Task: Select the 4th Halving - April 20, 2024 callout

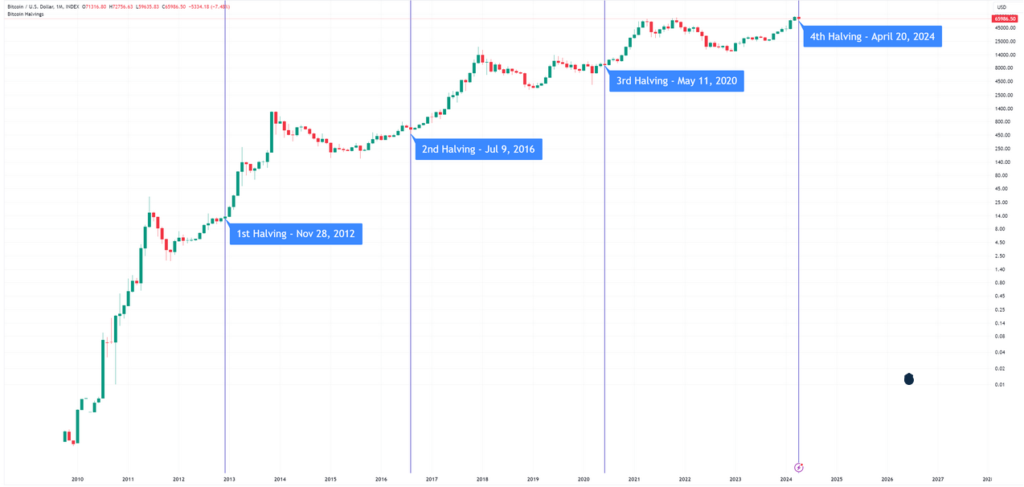Action: (x=872, y=35)
